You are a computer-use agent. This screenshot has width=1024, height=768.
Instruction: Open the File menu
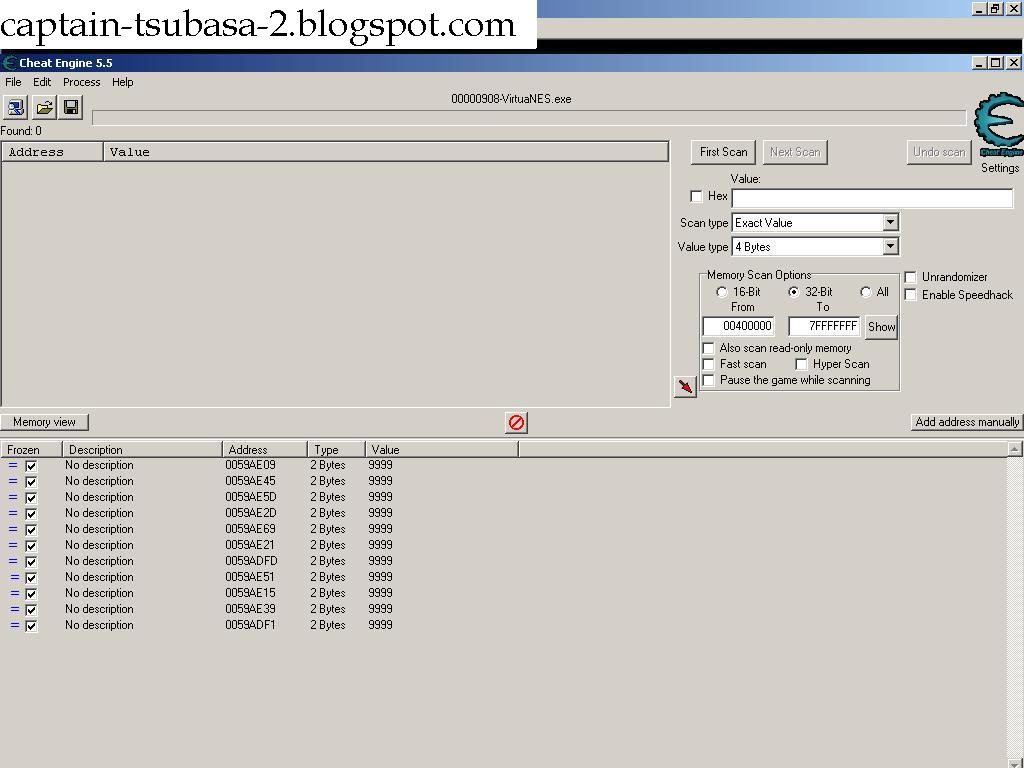[13, 82]
